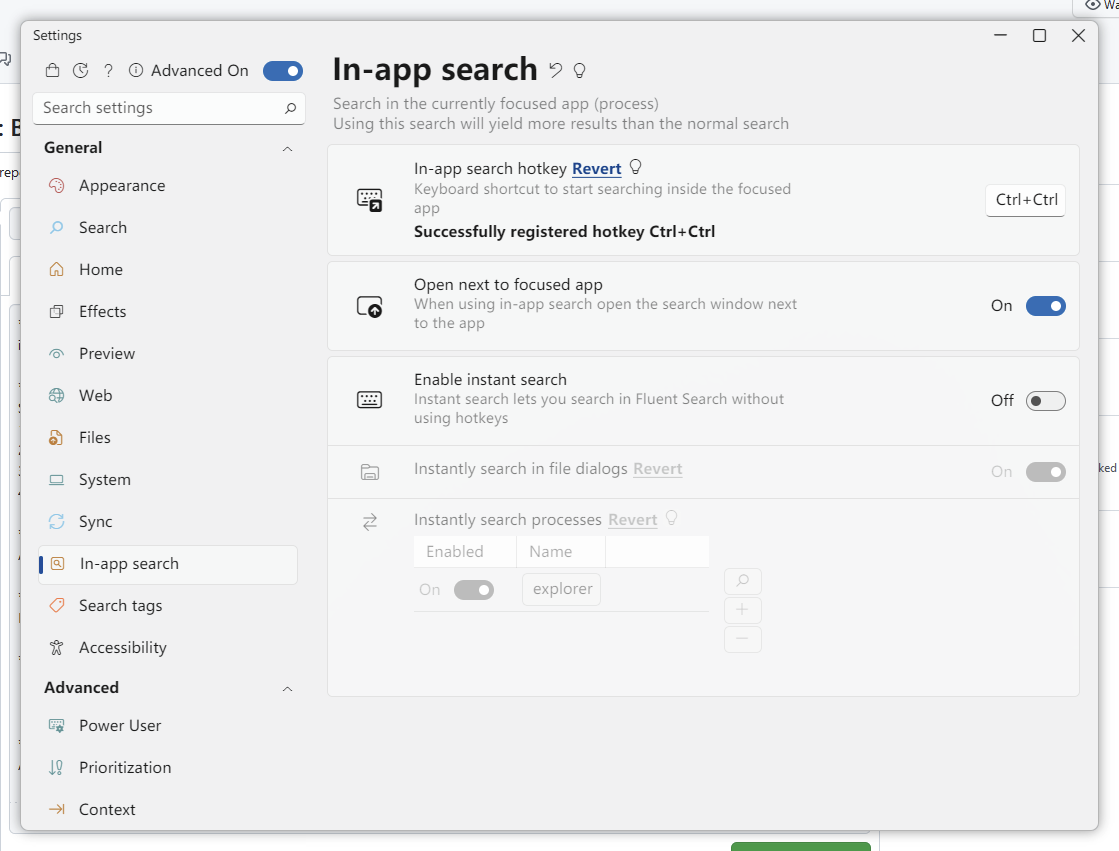Viewport: 1119px width, 851px height.
Task: Toggle off Open next to focused app
Action: coord(1045,306)
